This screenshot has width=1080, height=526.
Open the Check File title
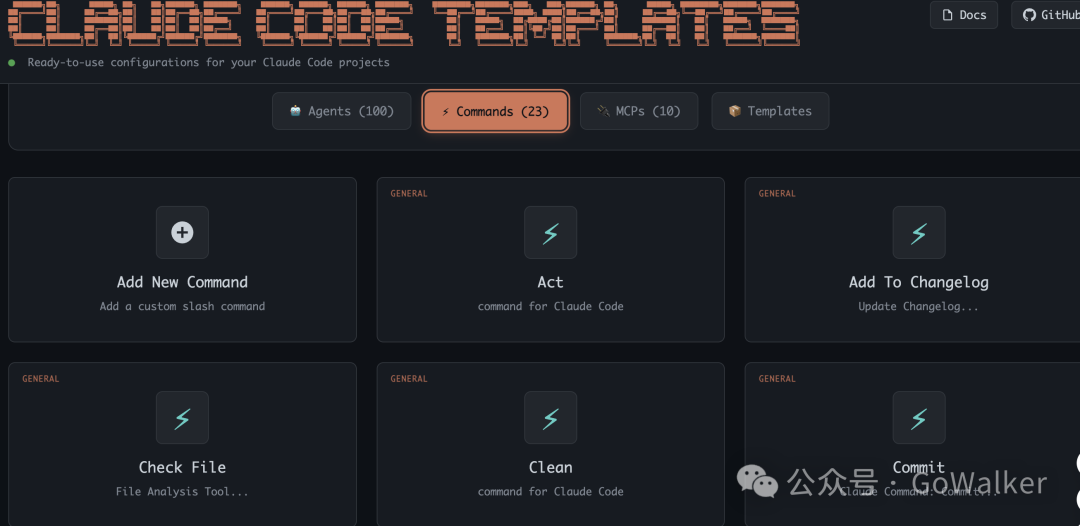tap(182, 467)
